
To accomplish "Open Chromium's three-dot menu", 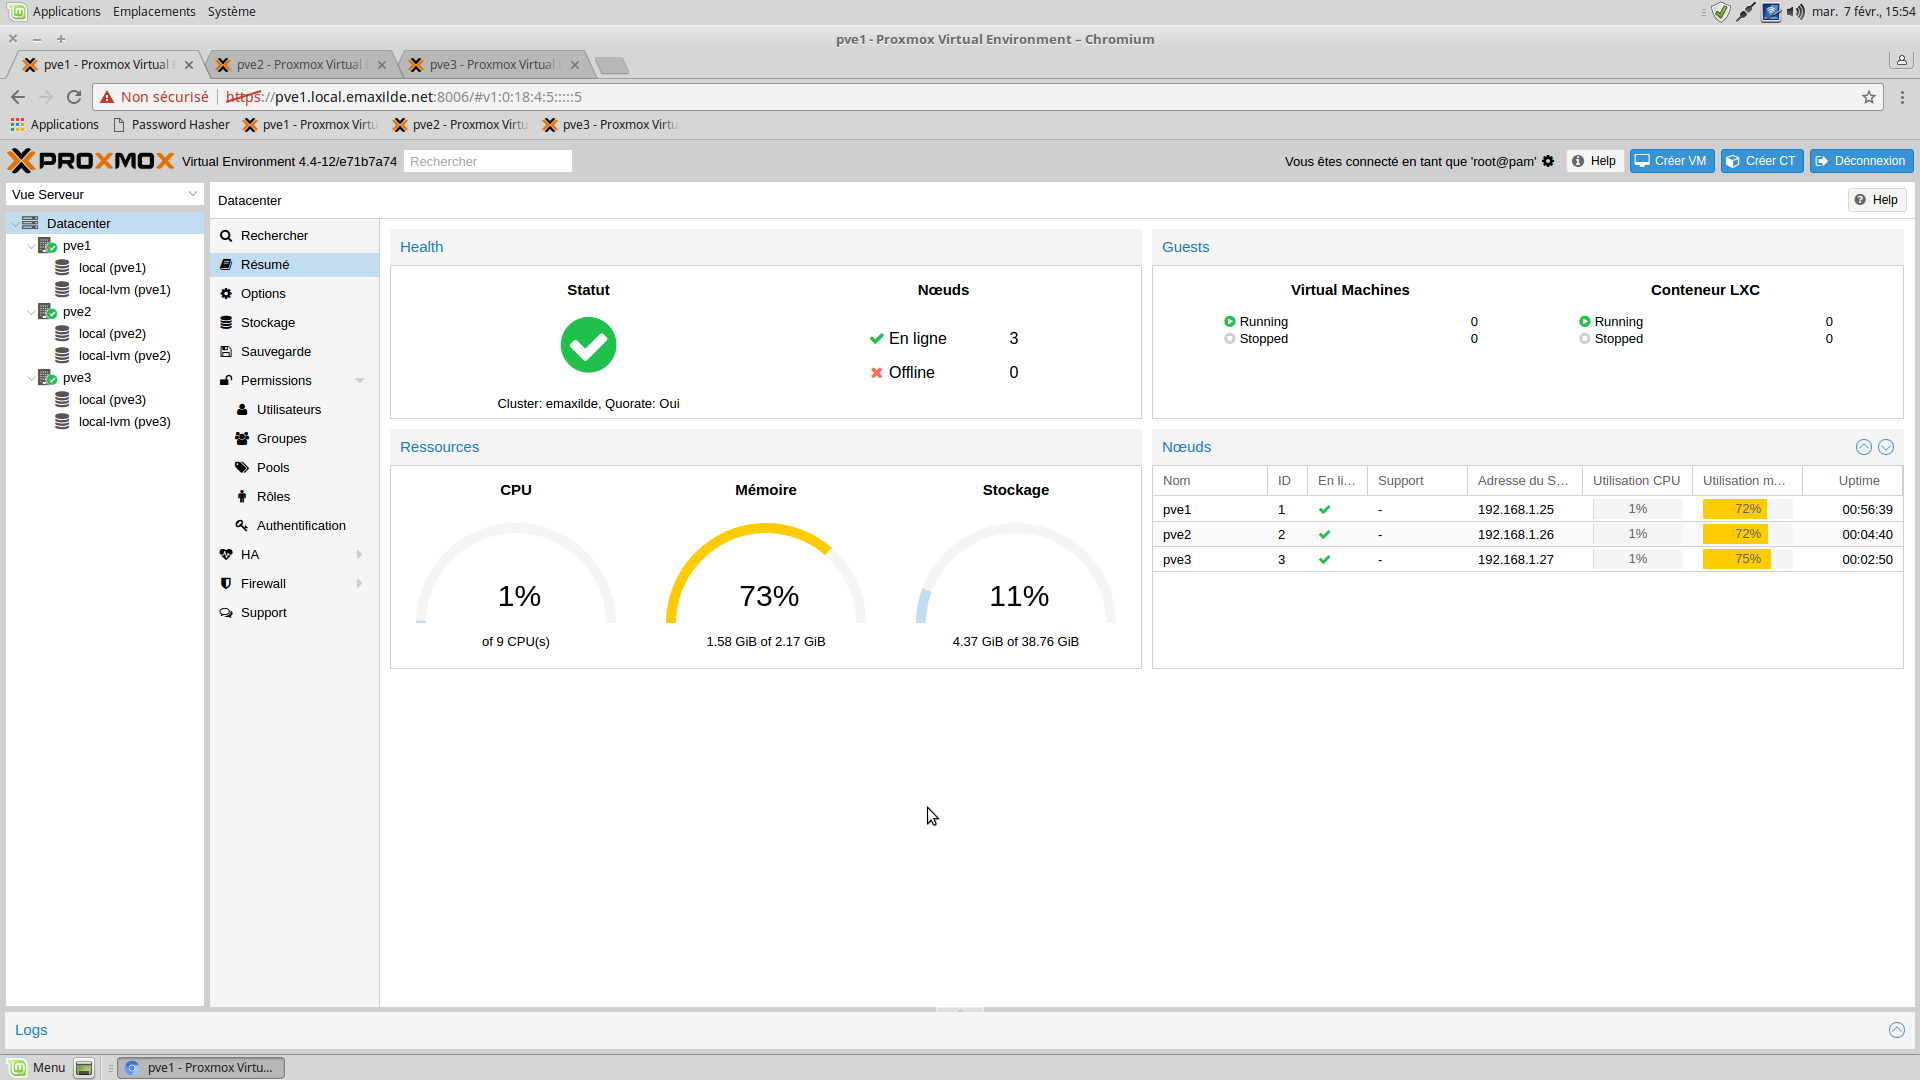I will [x=1902, y=97].
